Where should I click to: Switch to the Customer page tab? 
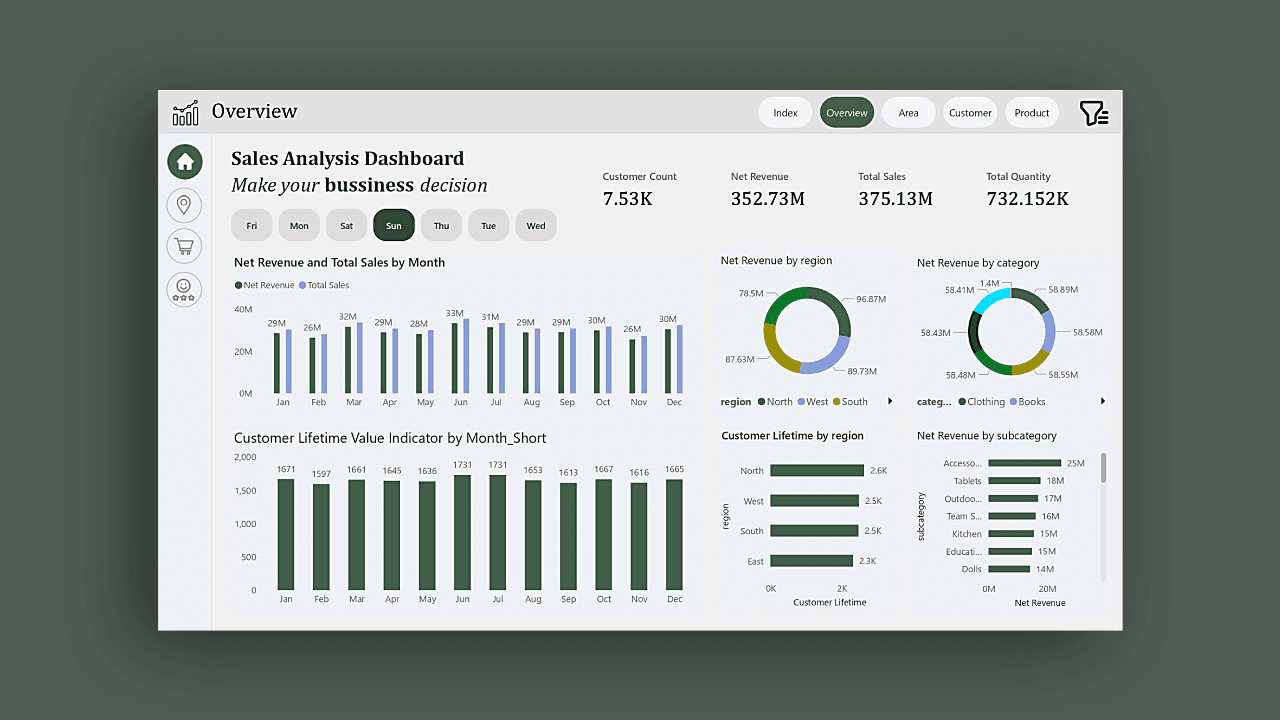(x=970, y=113)
